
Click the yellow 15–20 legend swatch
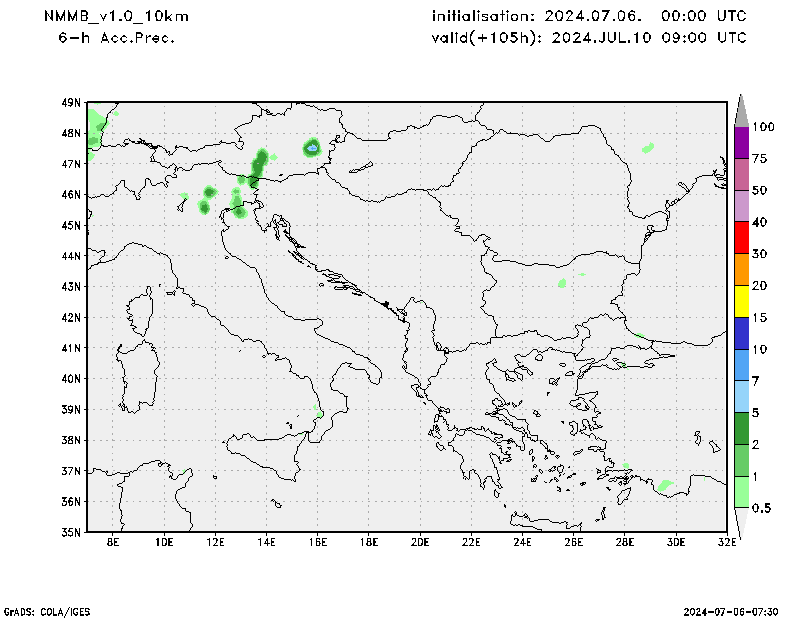click(741, 301)
